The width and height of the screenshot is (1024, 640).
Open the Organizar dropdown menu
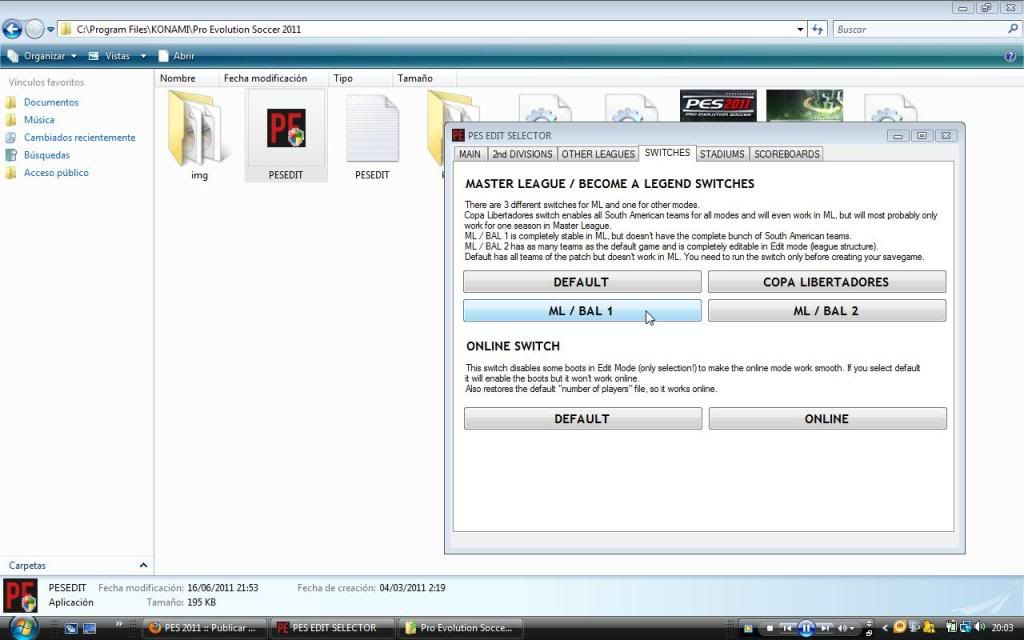[x=44, y=56]
